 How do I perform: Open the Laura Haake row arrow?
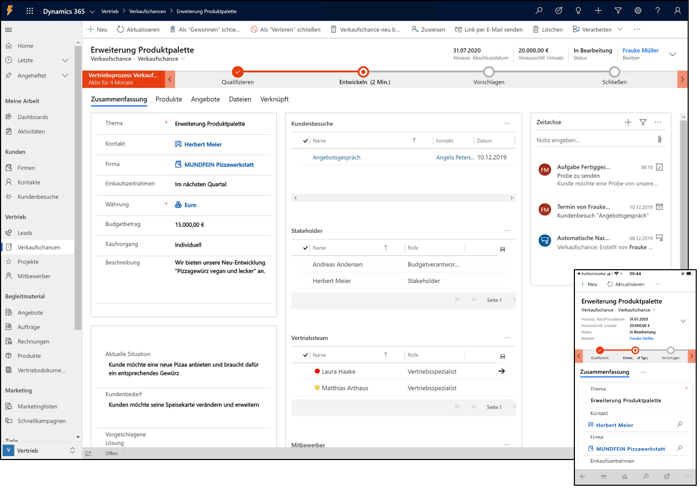click(x=501, y=371)
